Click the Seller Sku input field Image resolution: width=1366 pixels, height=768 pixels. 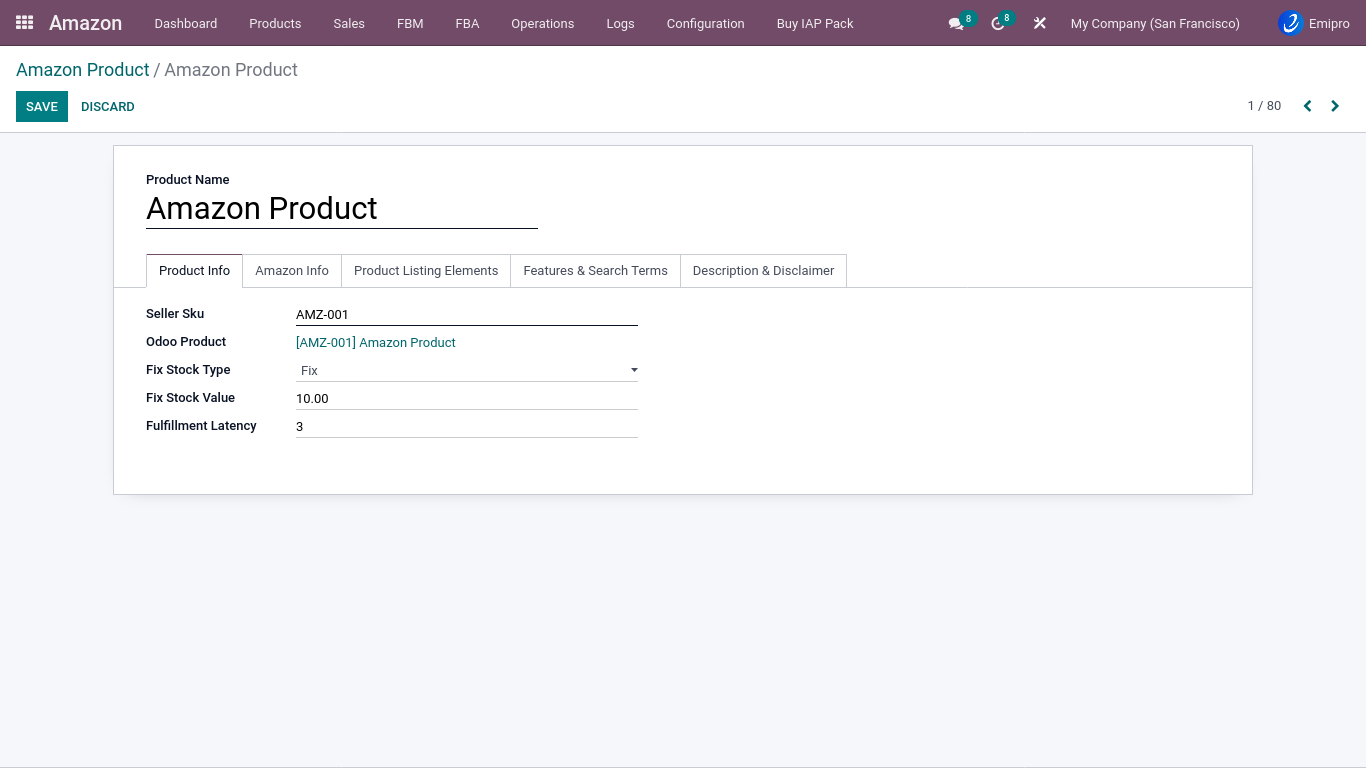[x=466, y=315]
